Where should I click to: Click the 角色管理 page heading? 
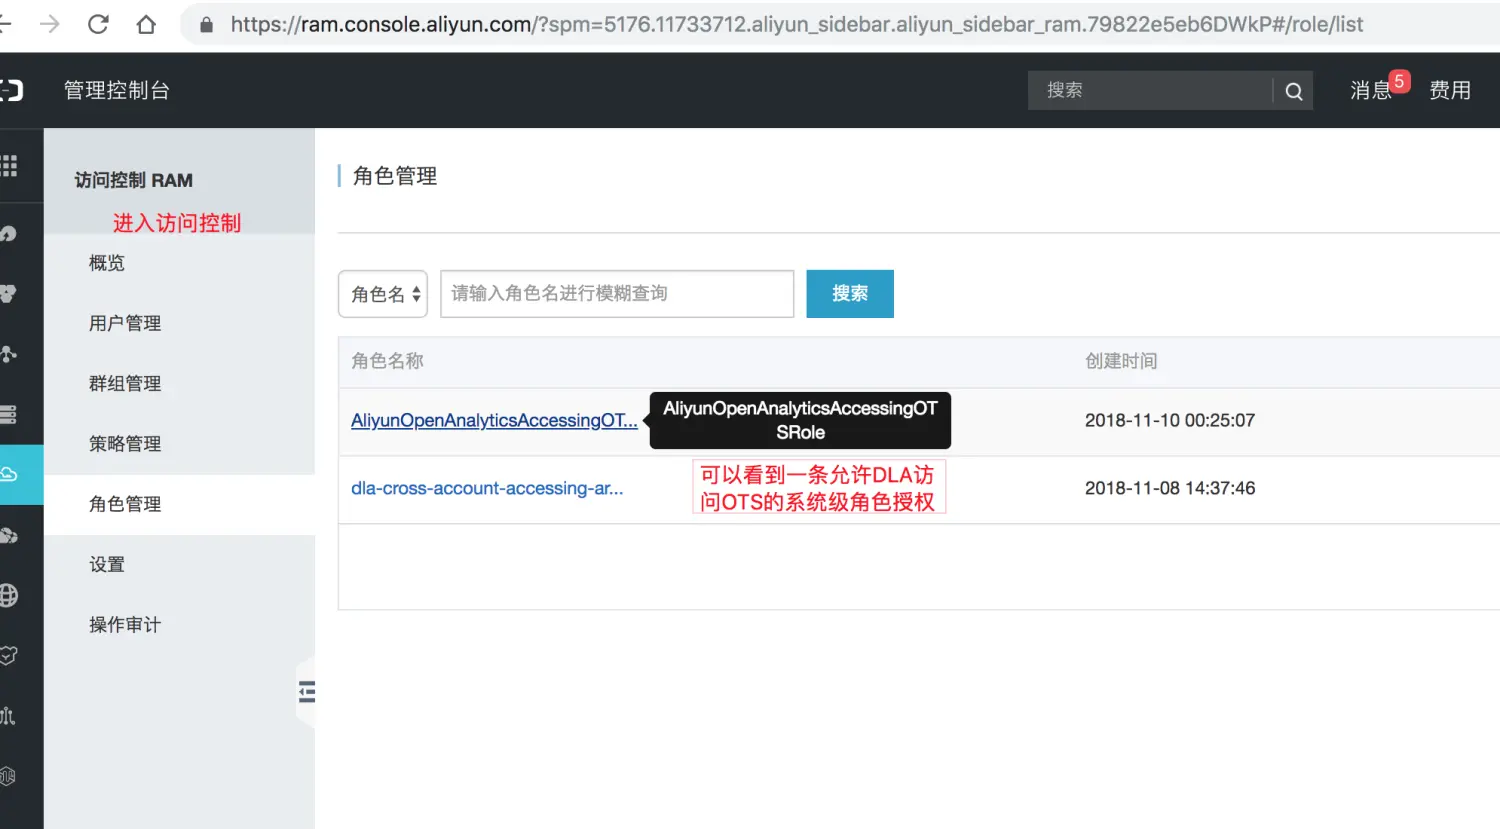395,176
